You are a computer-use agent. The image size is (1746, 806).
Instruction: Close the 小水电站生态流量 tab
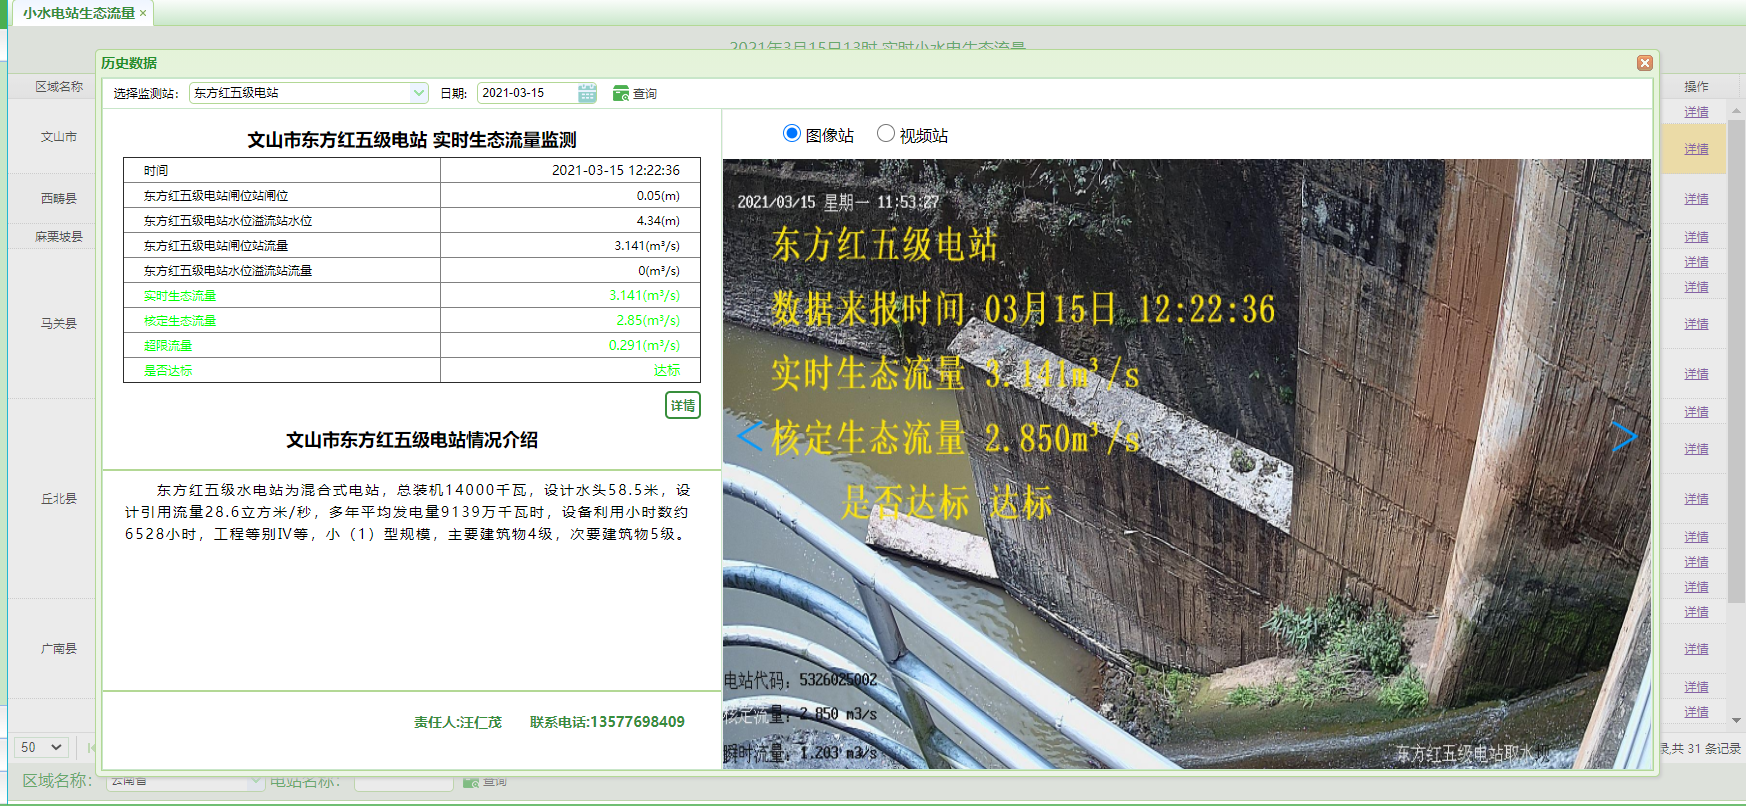(143, 13)
